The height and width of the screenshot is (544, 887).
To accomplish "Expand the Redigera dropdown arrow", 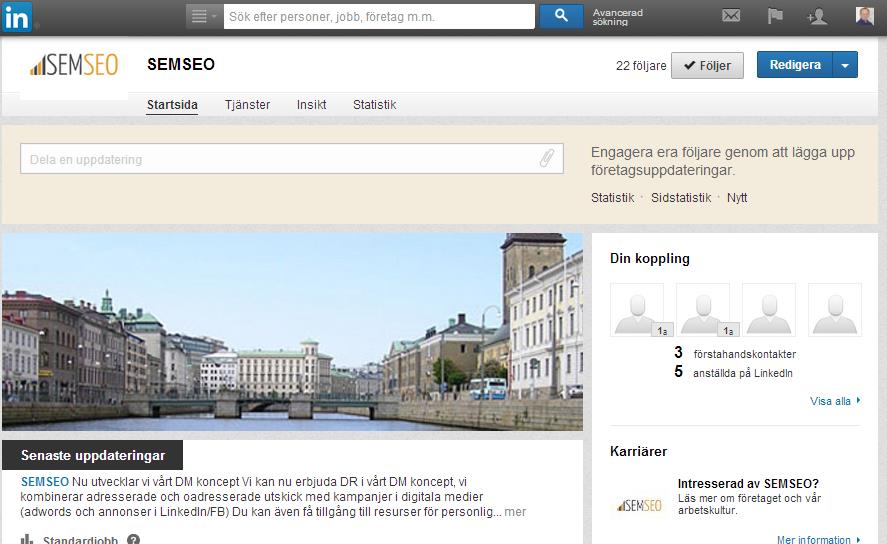I will (845, 65).
